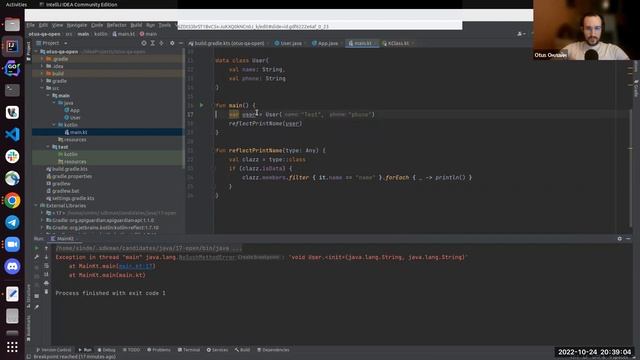Toggle the Version Control tool window button

tap(53, 350)
